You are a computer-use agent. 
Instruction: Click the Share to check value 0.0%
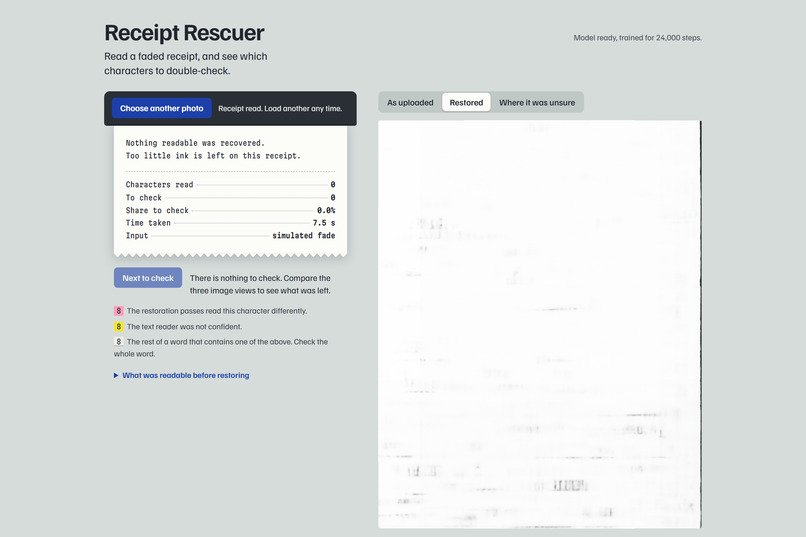tap(326, 210)
